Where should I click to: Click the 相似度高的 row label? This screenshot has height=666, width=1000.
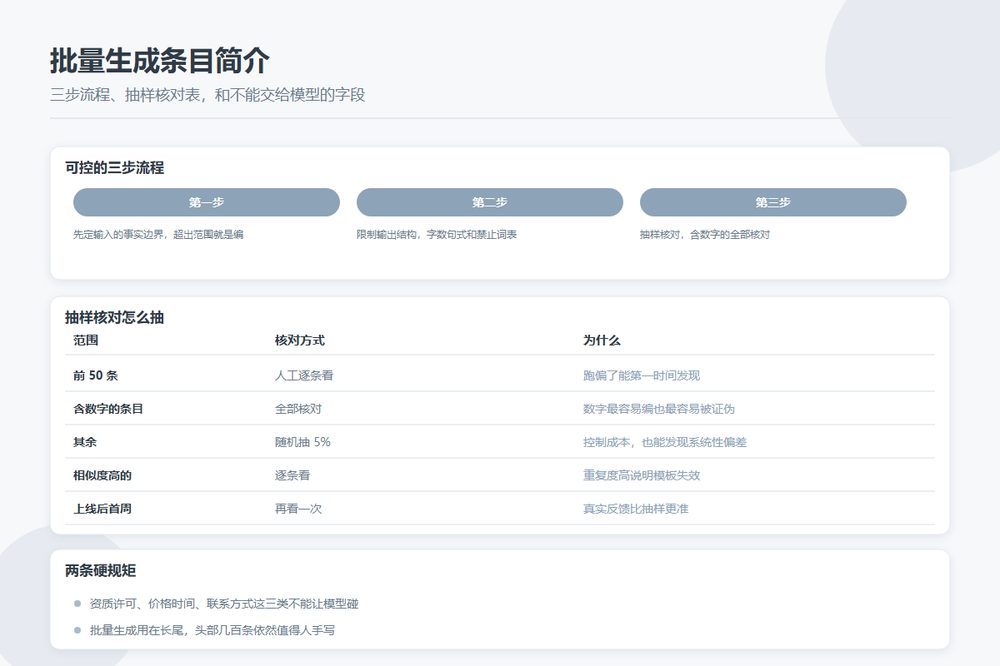[x=102, y=475]
